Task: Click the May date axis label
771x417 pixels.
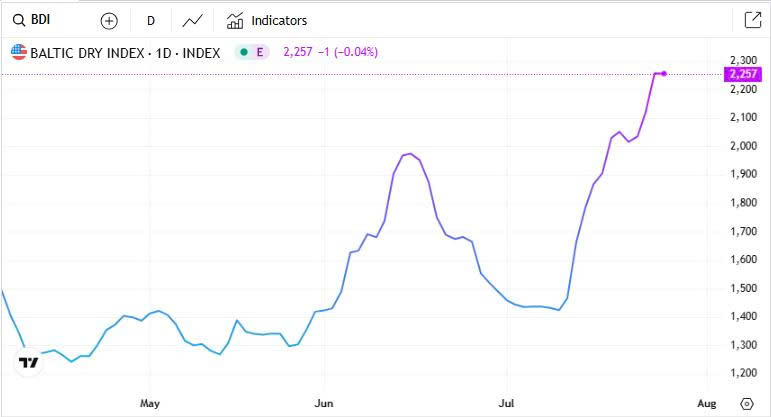Action: tap(150, 403)
